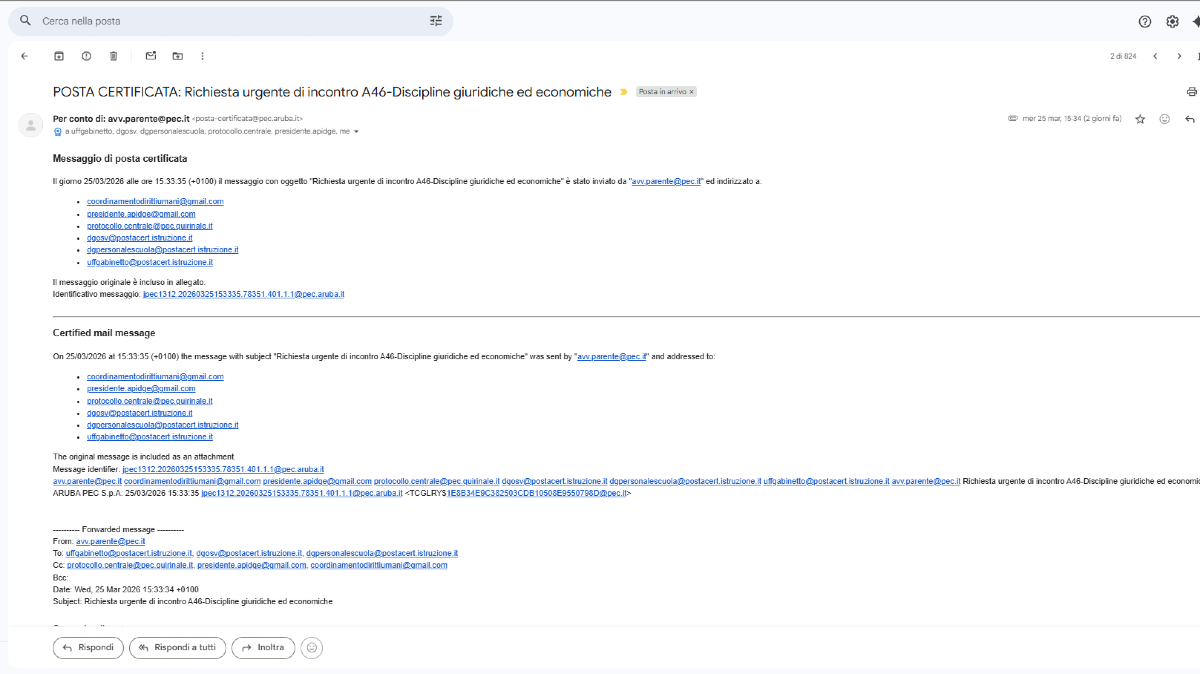This screenshot has height=674, width=1200.
Task: Open the three-dot more actions menu
Action: click(x=203, y=56)
